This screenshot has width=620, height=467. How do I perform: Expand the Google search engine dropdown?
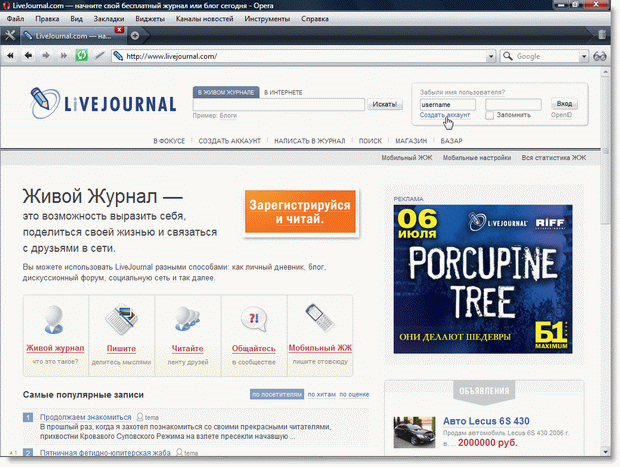tap(584, 57)
